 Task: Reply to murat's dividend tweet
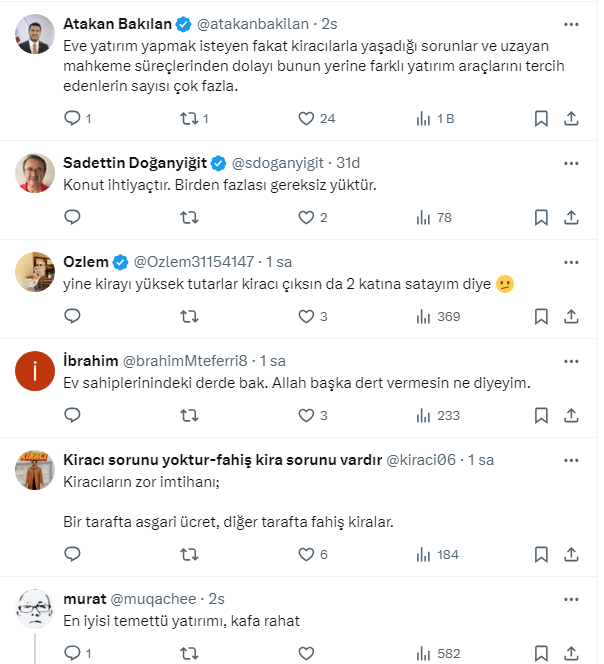(72, 653)
